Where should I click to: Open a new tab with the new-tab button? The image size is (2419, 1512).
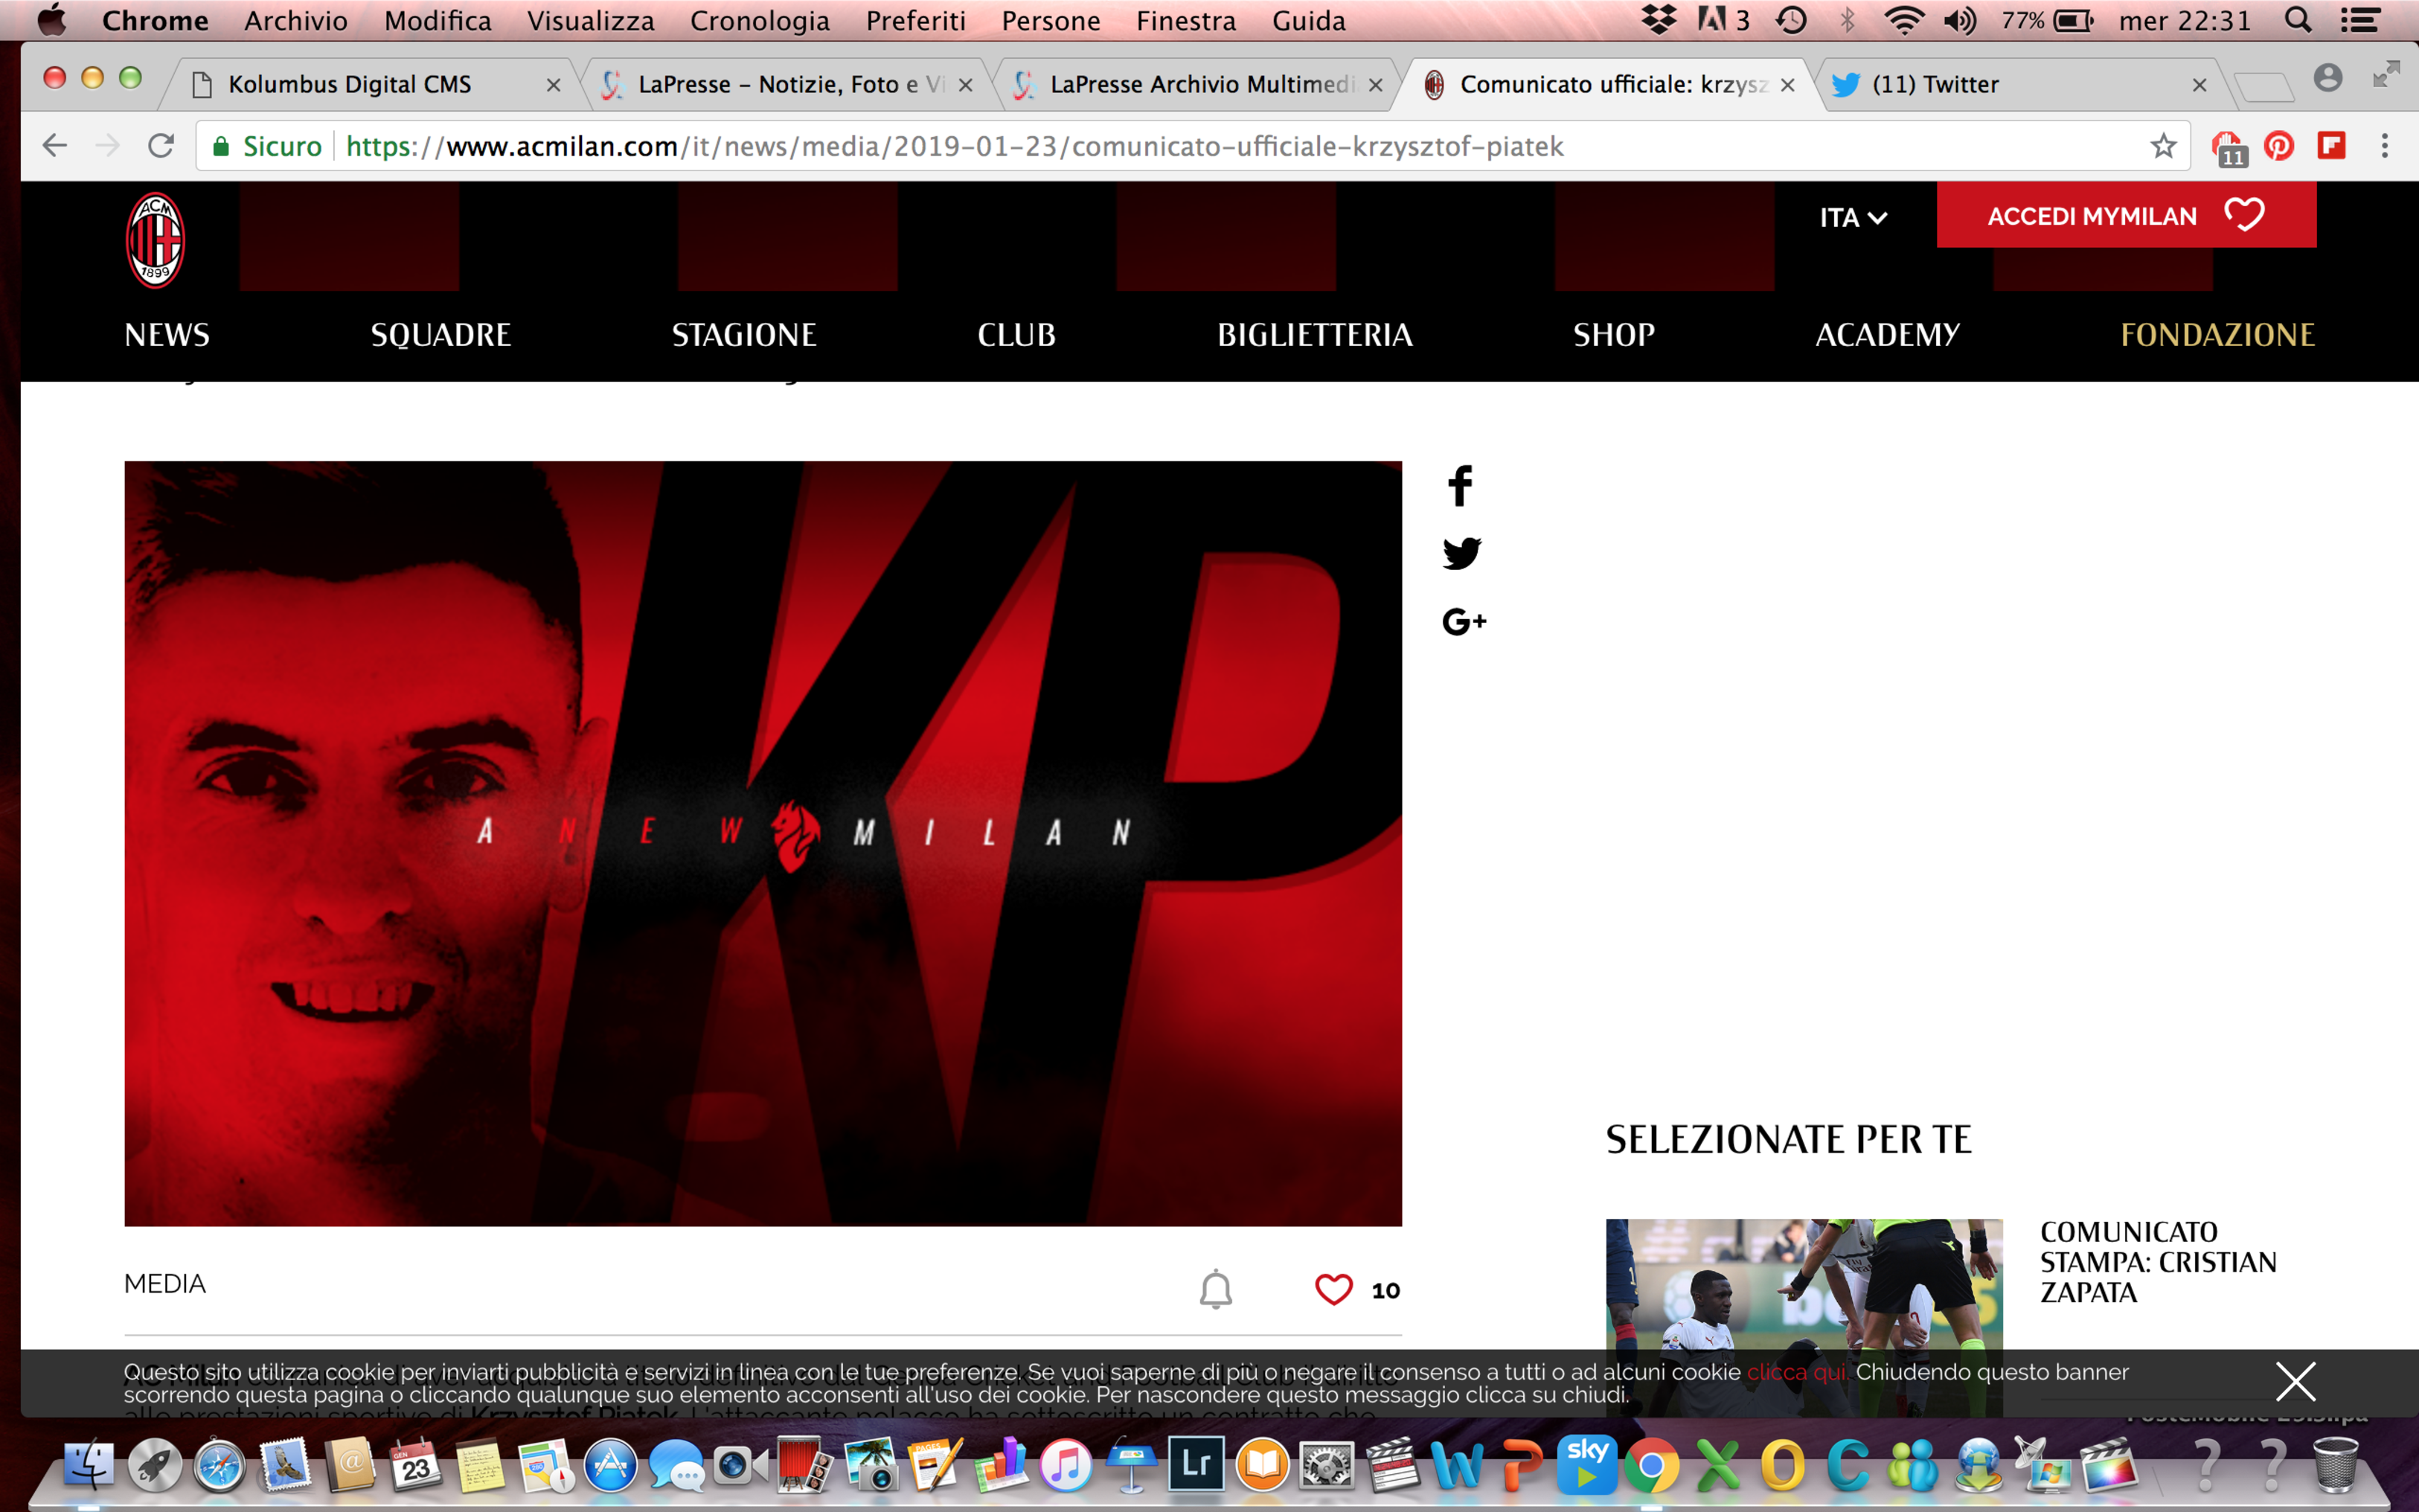[x=2264, y=87]
